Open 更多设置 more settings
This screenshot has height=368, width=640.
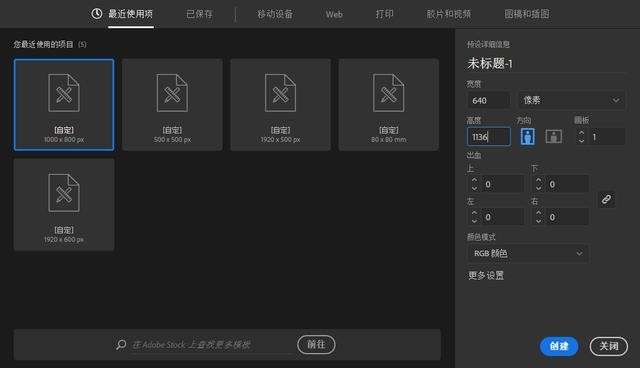pyautogui.click(x=485, y=275)
